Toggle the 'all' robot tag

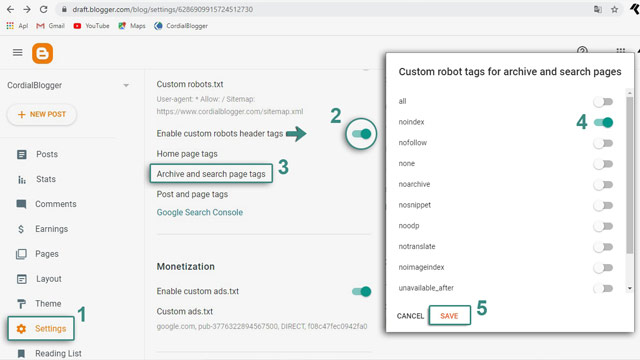click(603, 102)
